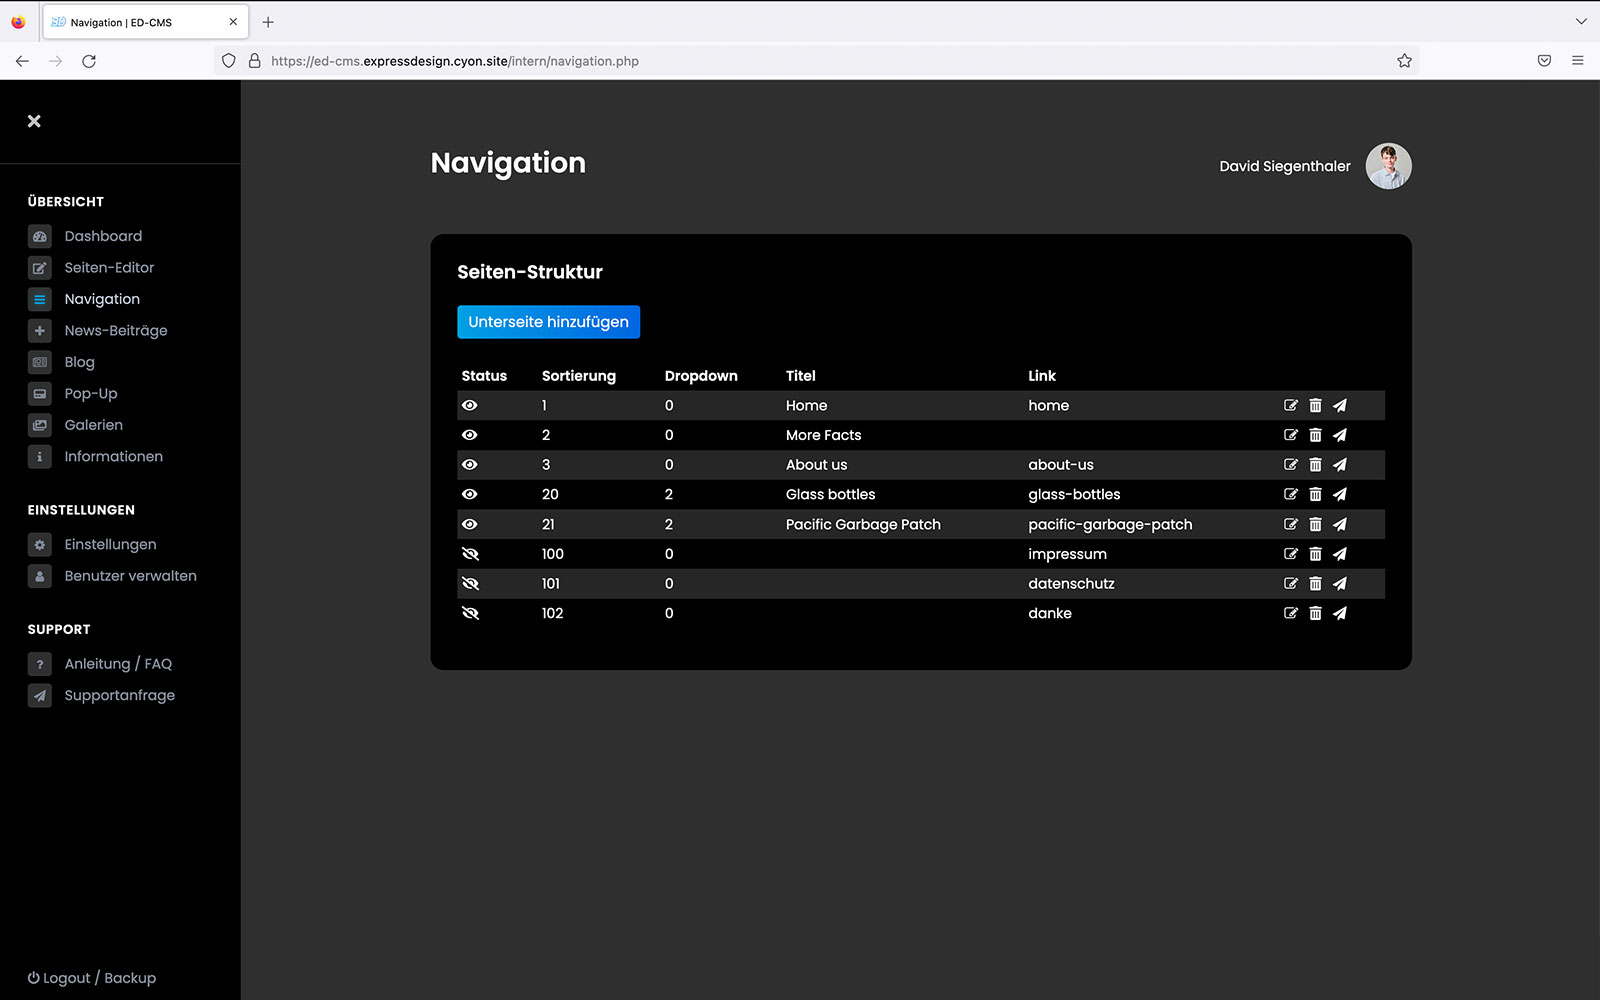Hide the Glass bottles page
The width and height of the screenshot is (1600, 1000).
click(x=470, y=494)
